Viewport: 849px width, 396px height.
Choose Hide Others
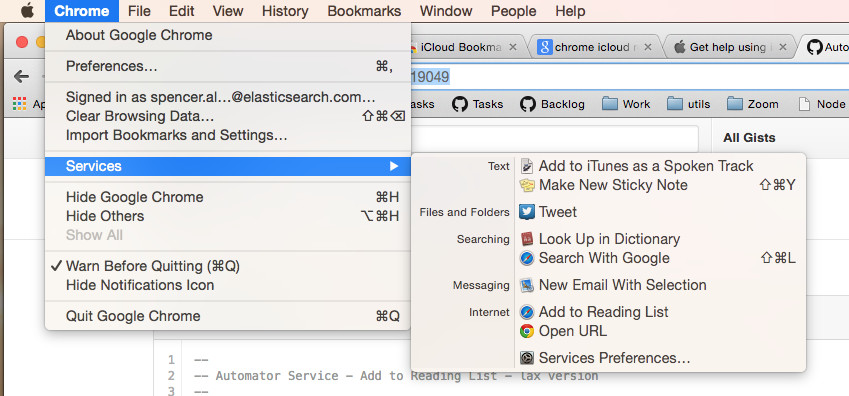(227, 216)
